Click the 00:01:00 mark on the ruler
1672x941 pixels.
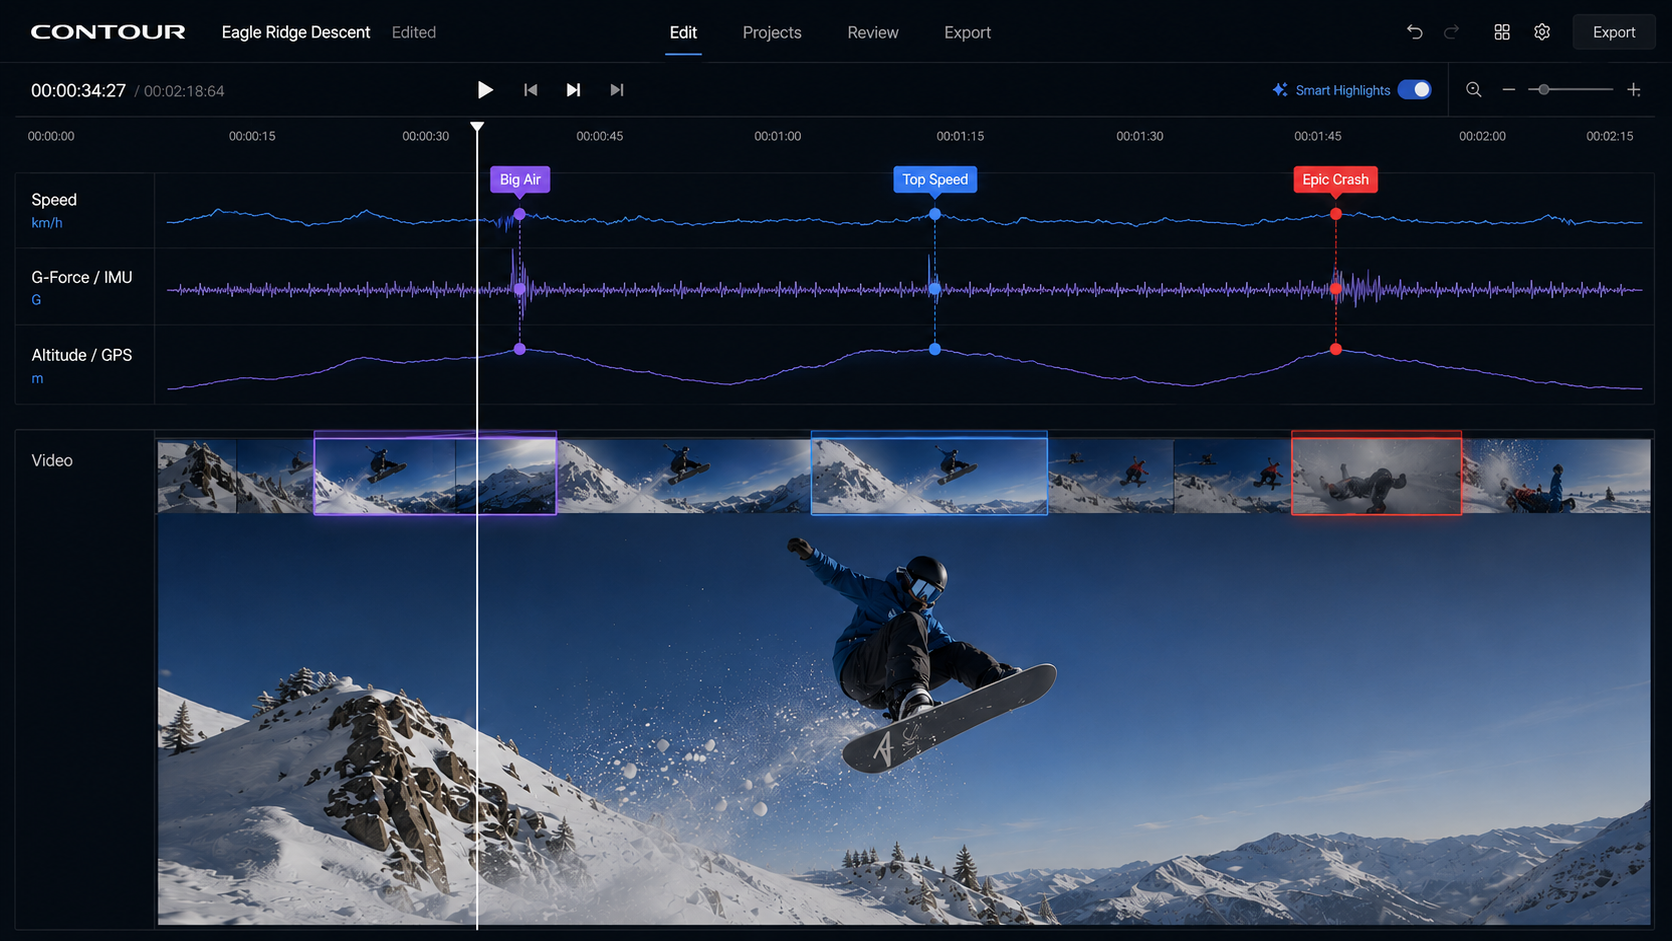coord(777,136)
